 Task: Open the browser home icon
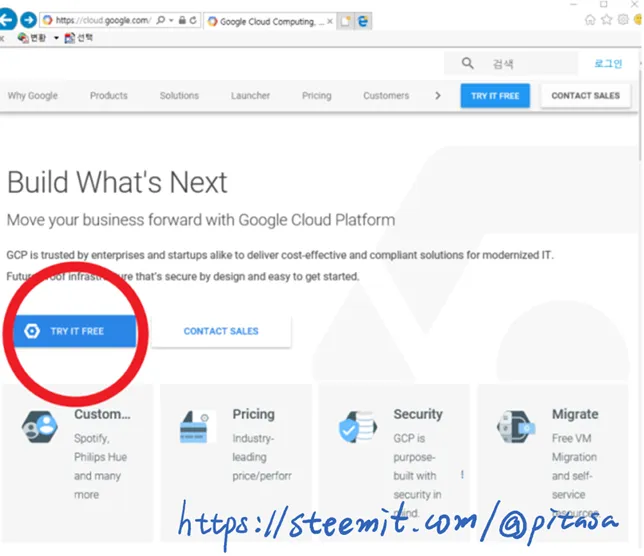click(590, 20)
